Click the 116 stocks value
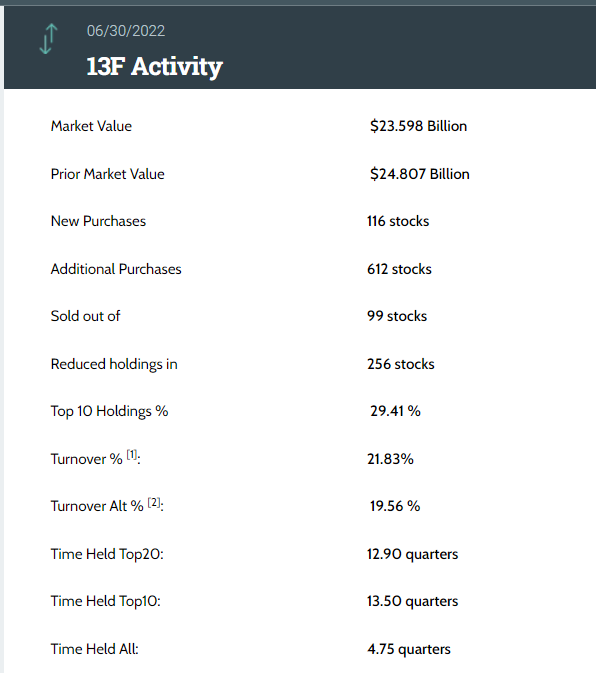Screen dimensions: 596x673 pyautogui.click(x=398, y=221)
